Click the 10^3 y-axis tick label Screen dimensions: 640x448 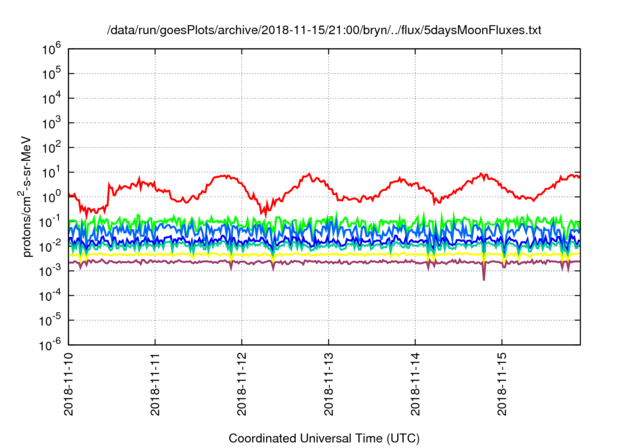click(51, 123)
